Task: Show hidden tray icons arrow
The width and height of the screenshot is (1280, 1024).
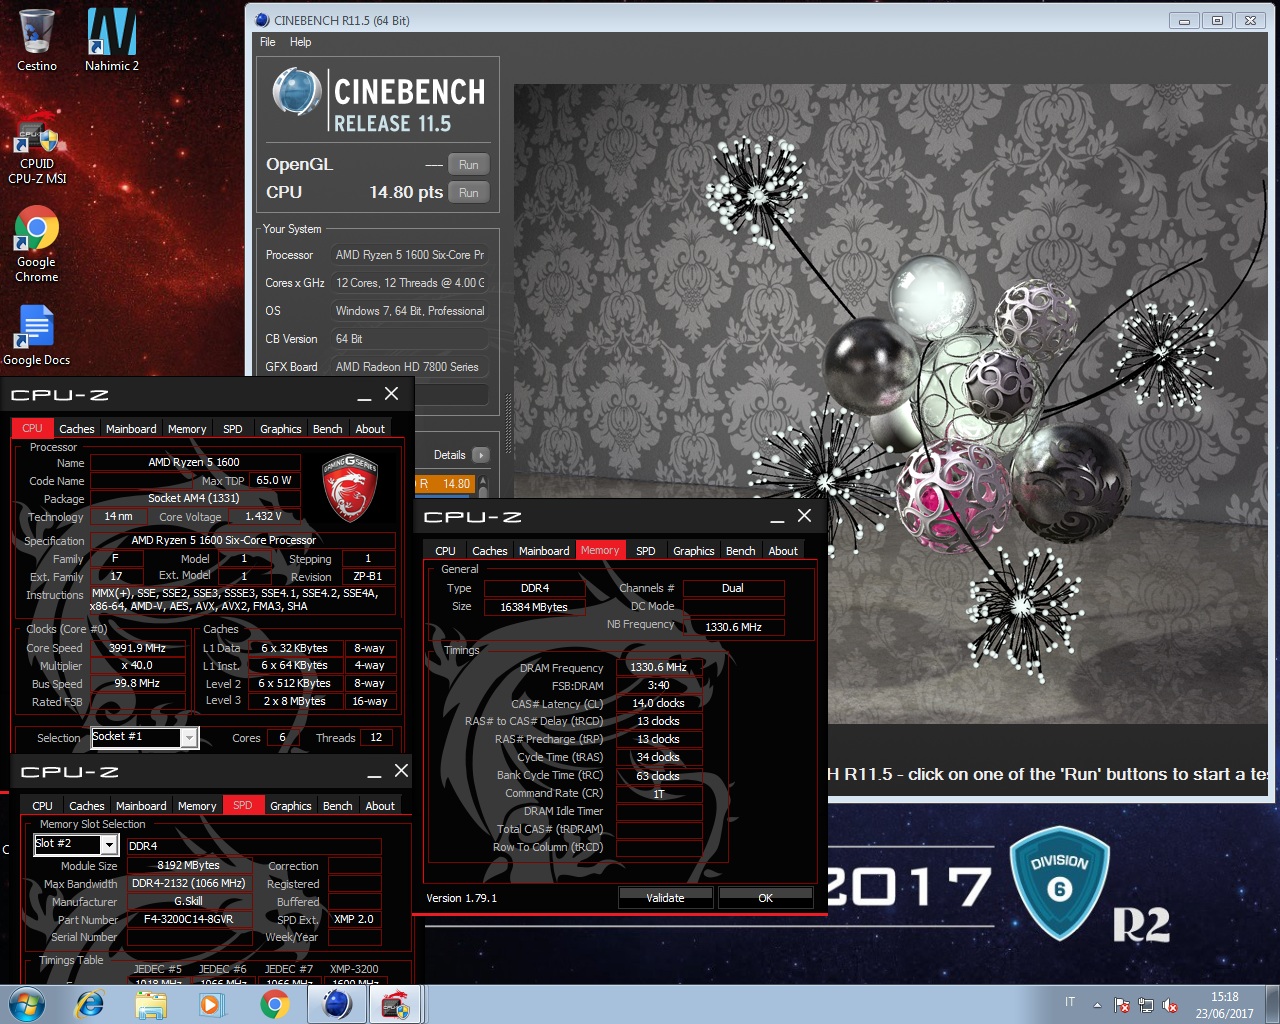Action: (x=1097, y=1005)
